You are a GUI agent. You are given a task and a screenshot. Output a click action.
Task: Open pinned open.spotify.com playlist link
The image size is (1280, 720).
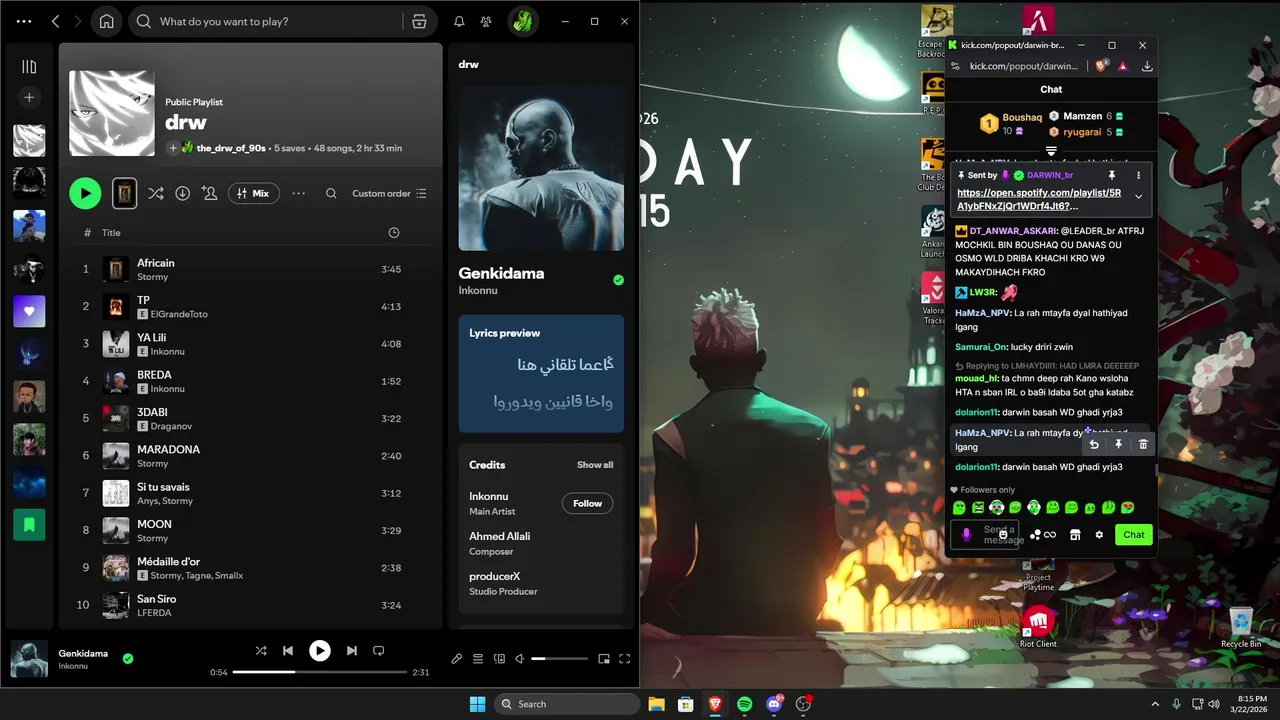click(1039, 199)
